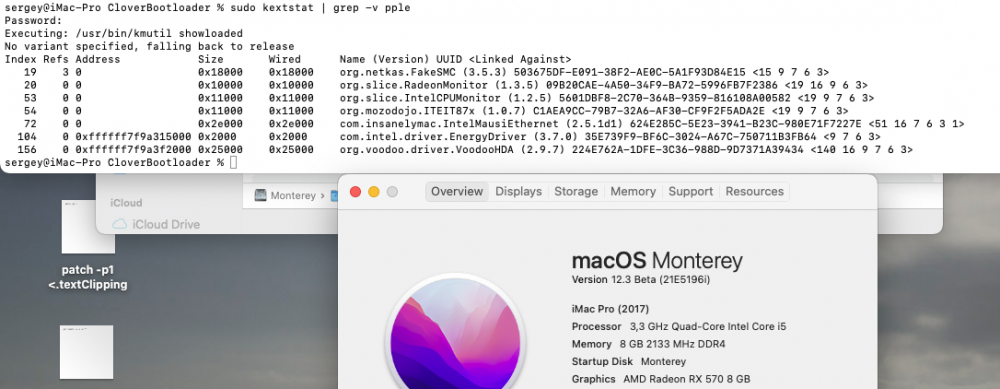Screen dimensions: 1000x389
Task: Click the Graphics AMD Radeon RX 570 line
Action: pyautogui.click(x=661, y=379)
